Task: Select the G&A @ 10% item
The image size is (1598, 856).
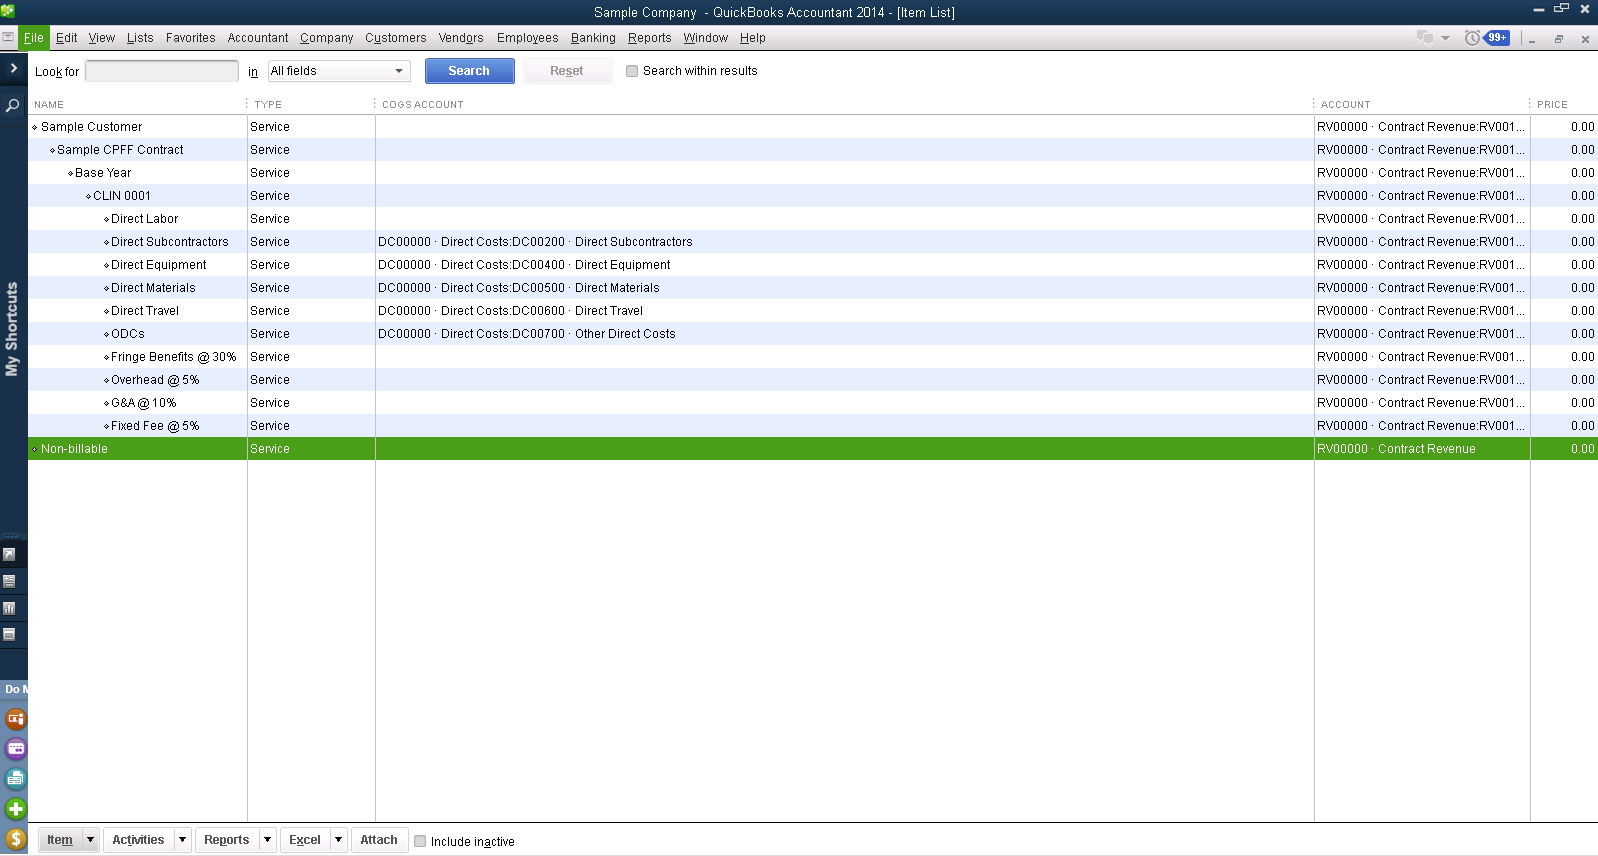Action: [x=813, y=403]
